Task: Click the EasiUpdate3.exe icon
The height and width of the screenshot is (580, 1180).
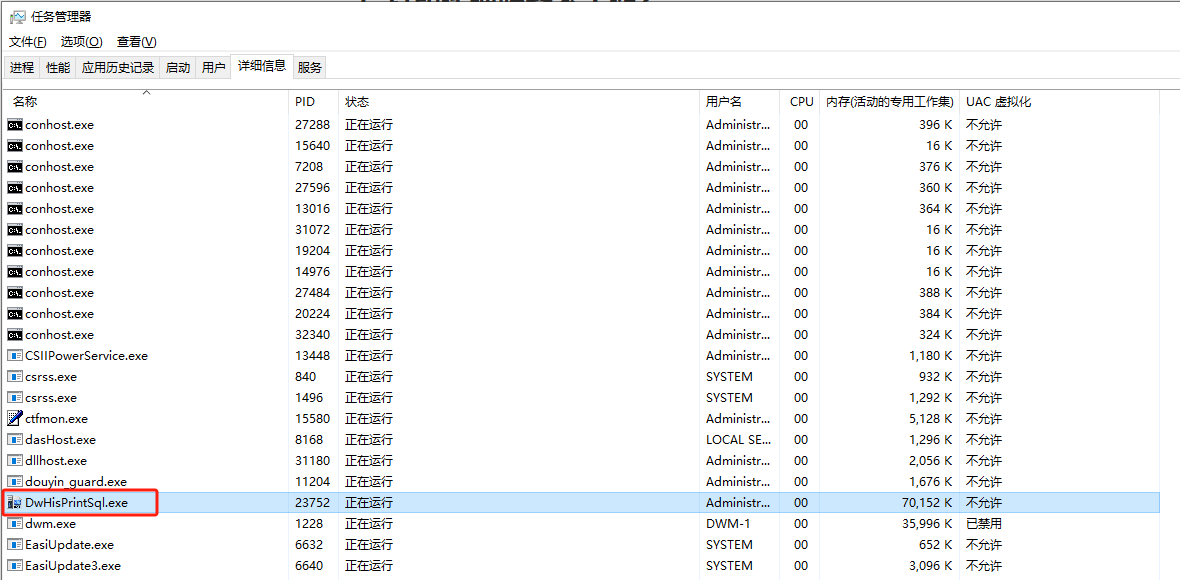Action: (x=14, y=566)
